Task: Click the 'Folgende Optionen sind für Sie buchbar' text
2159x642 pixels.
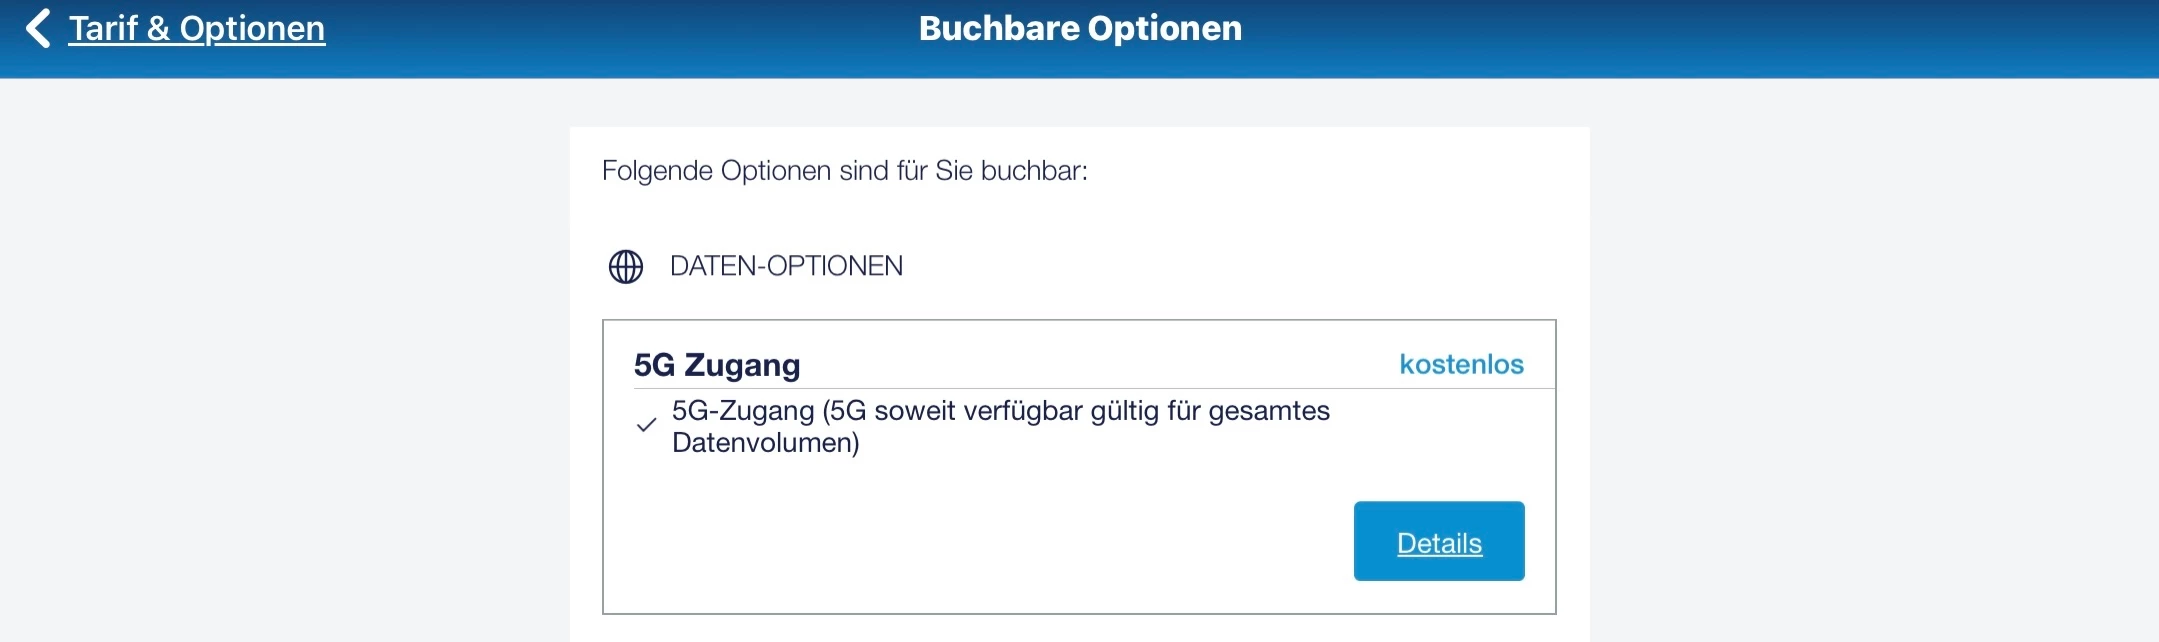Action: pos(844,171)
